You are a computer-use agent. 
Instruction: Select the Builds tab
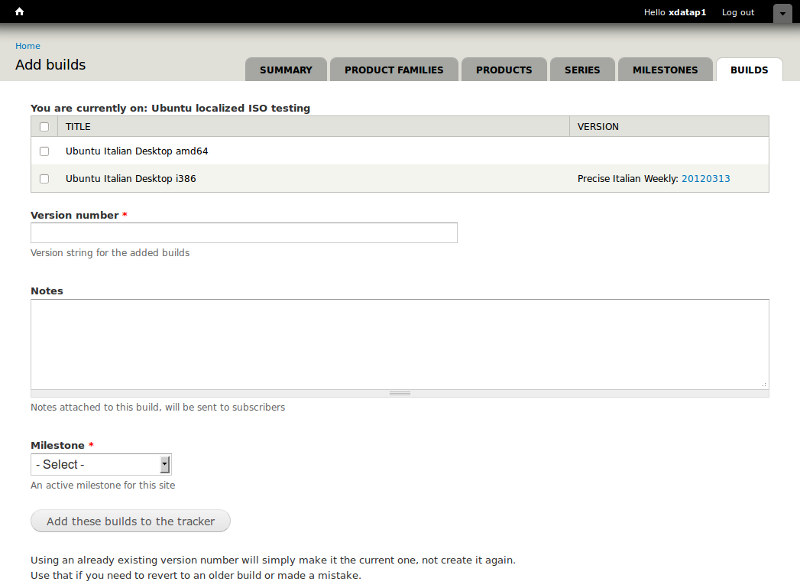coord(749,70)
